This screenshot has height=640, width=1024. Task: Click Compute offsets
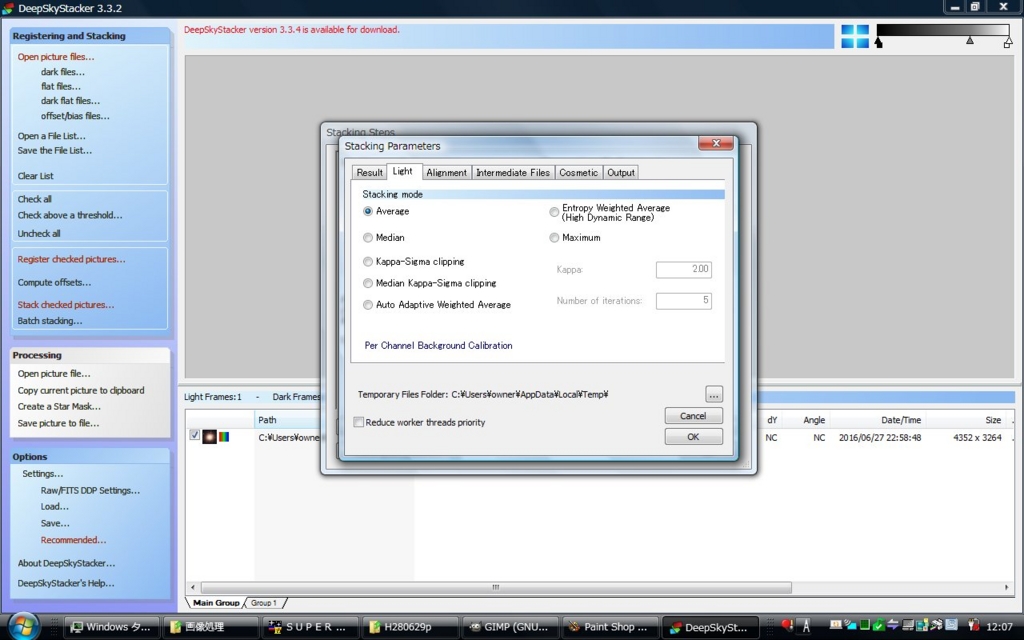click(x=54, y=283)
